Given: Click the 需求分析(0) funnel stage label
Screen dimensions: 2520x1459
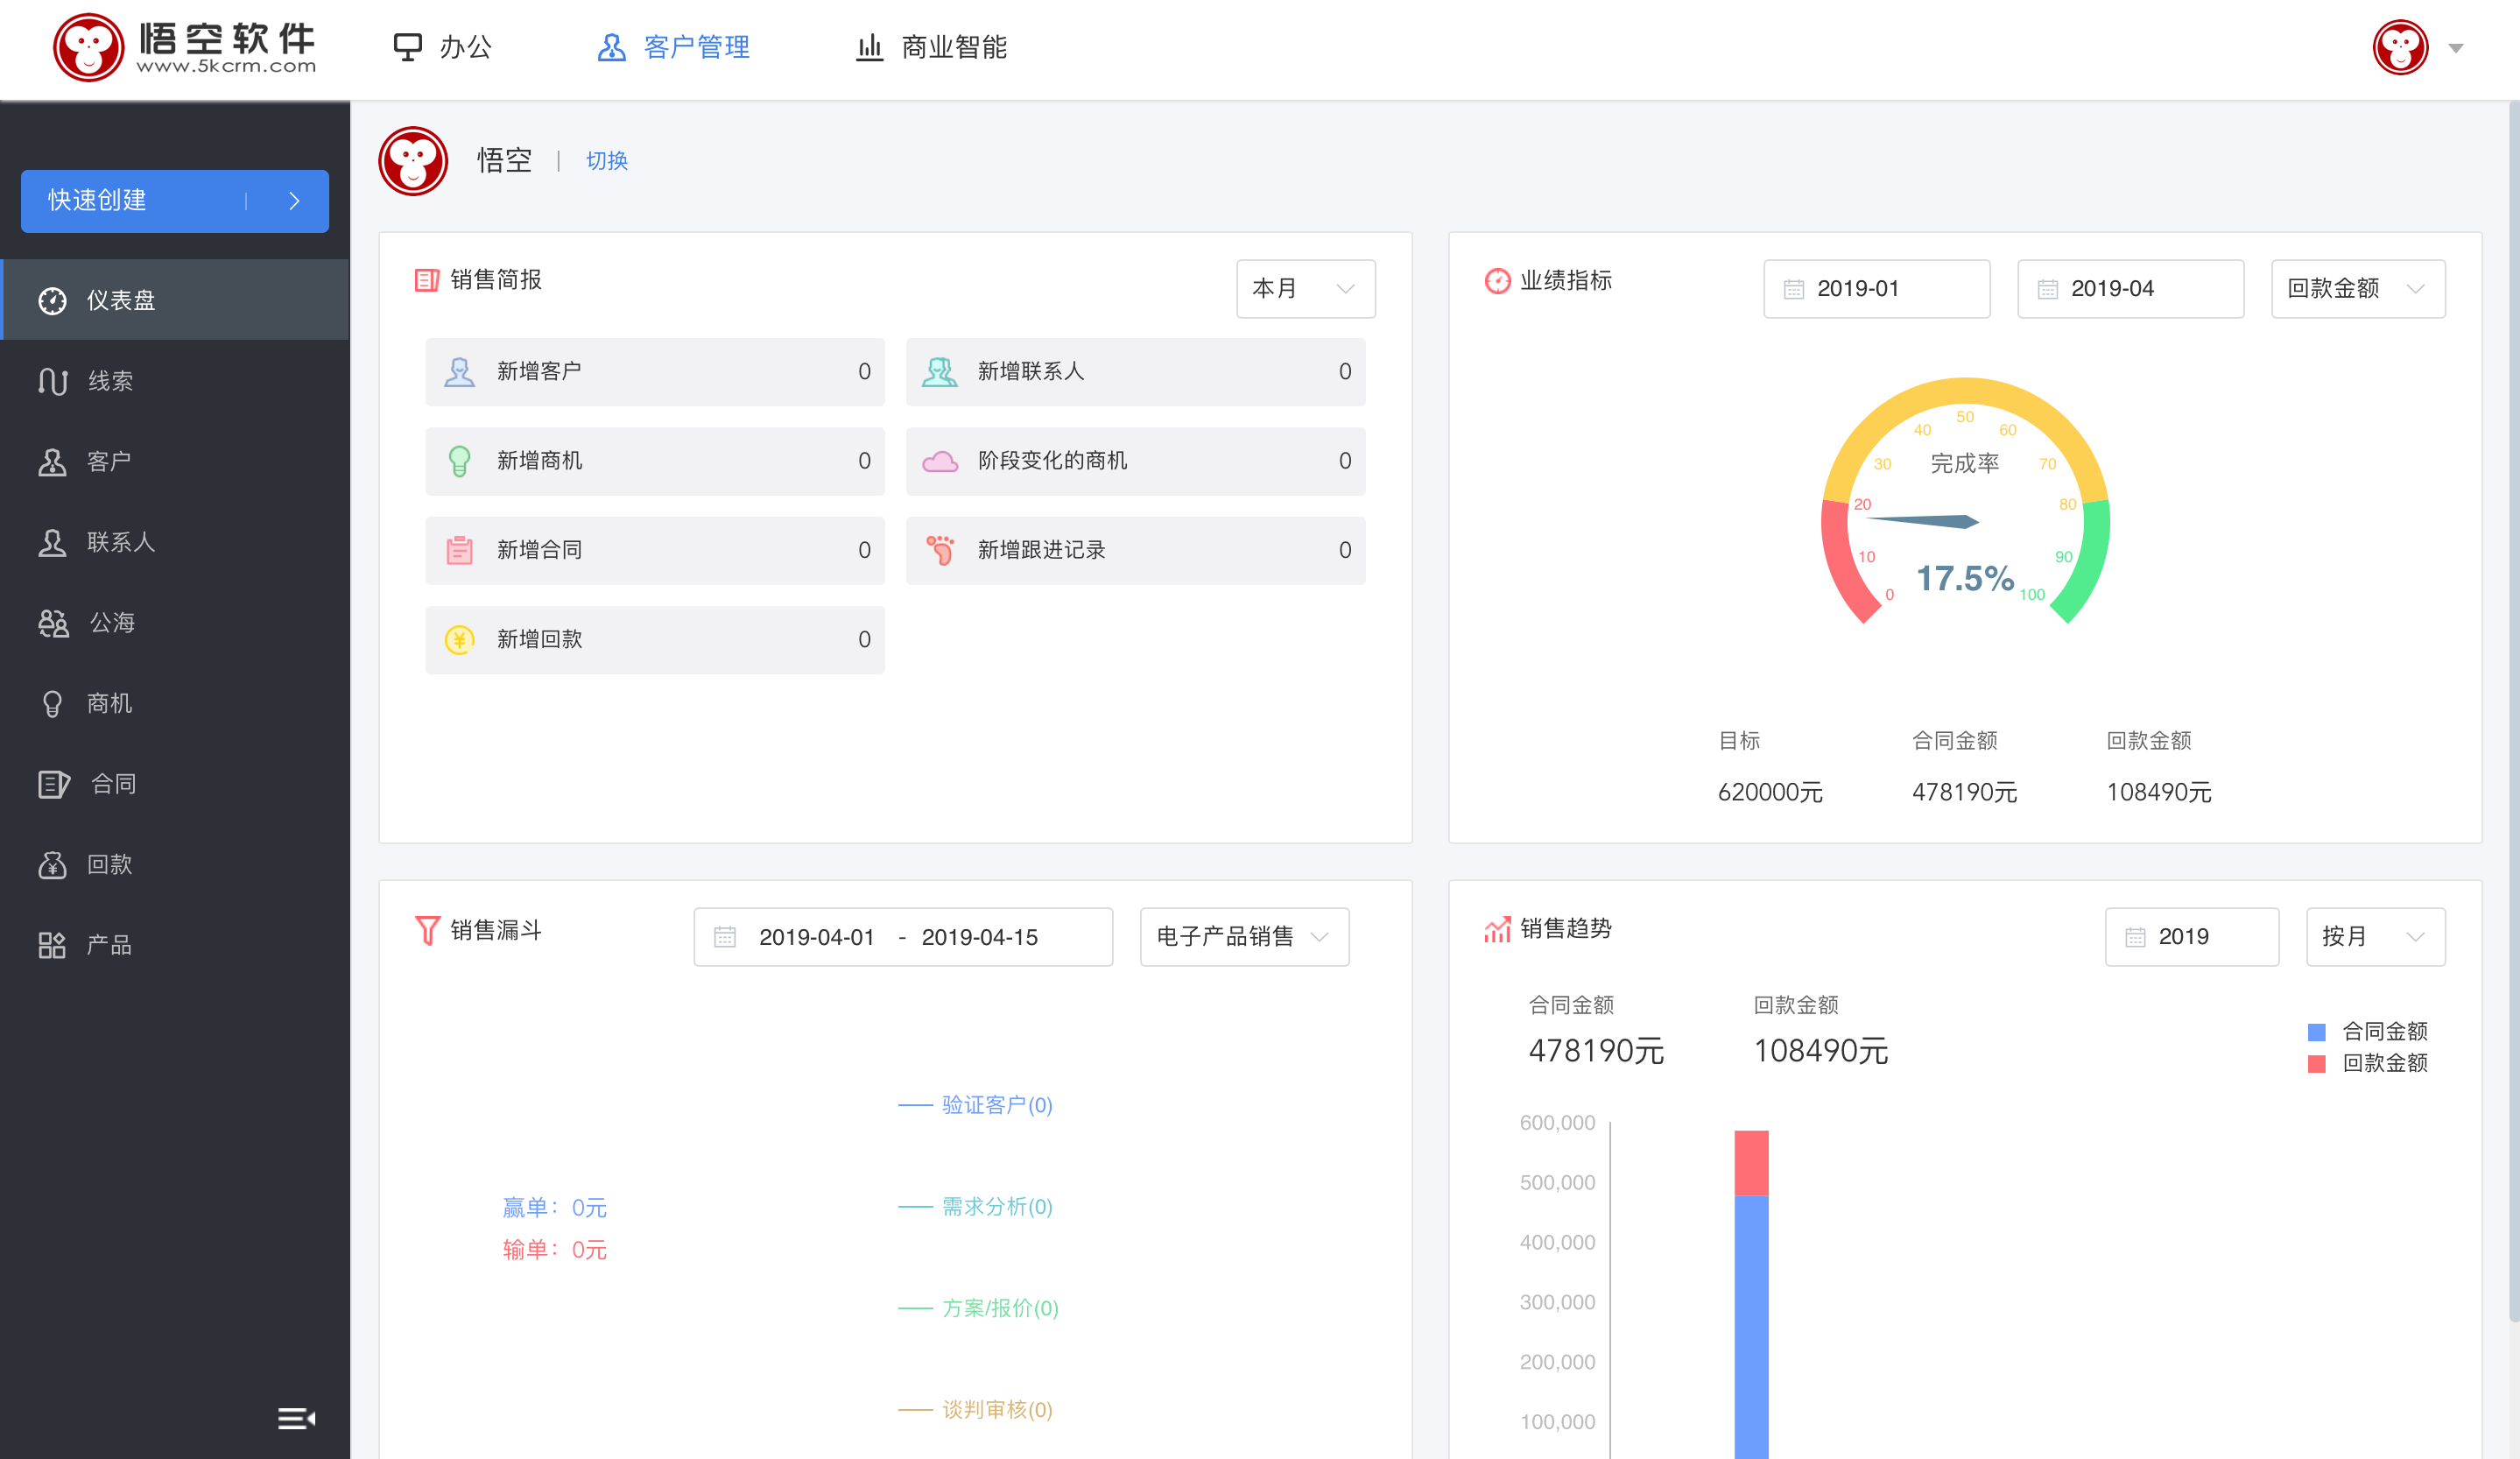Looking at the screenshot, I should click(x=997, y=1207).
